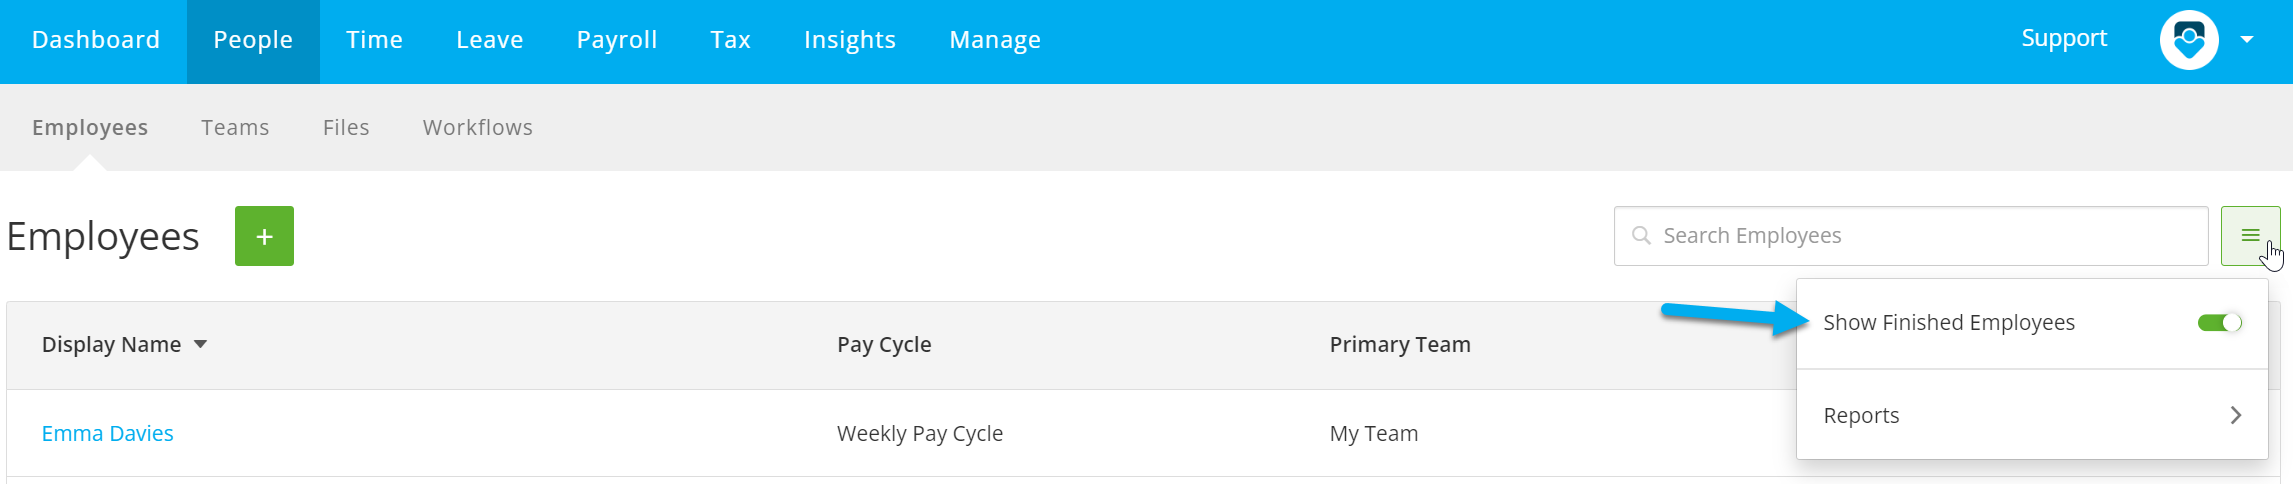Toggle Show Finished Employees switch

[x=2219, y=322]
